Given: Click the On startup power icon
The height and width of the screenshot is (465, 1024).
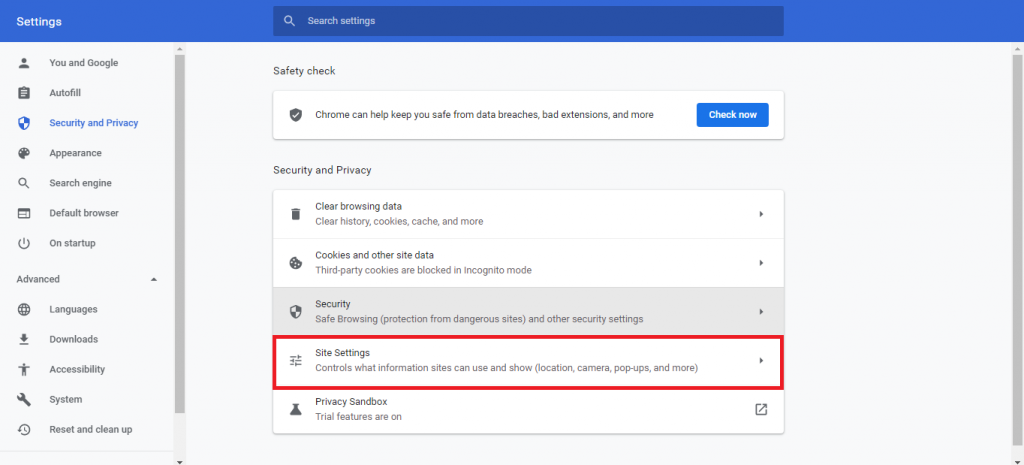Looking at the screenshot, I should (x=24, y=243).
